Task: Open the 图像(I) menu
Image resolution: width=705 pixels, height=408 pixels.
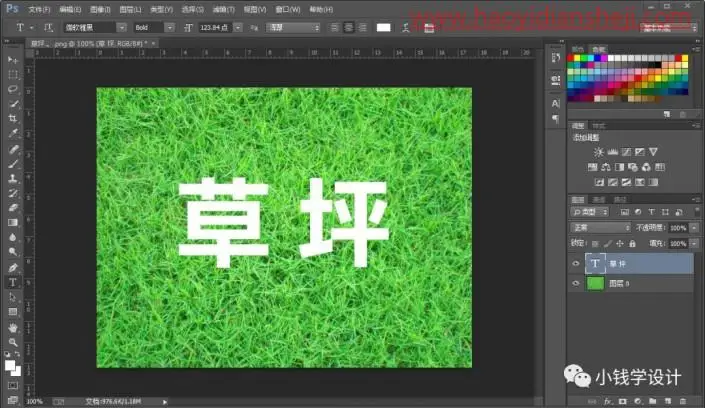Action: pyautogui.click(x=100, y=9)
